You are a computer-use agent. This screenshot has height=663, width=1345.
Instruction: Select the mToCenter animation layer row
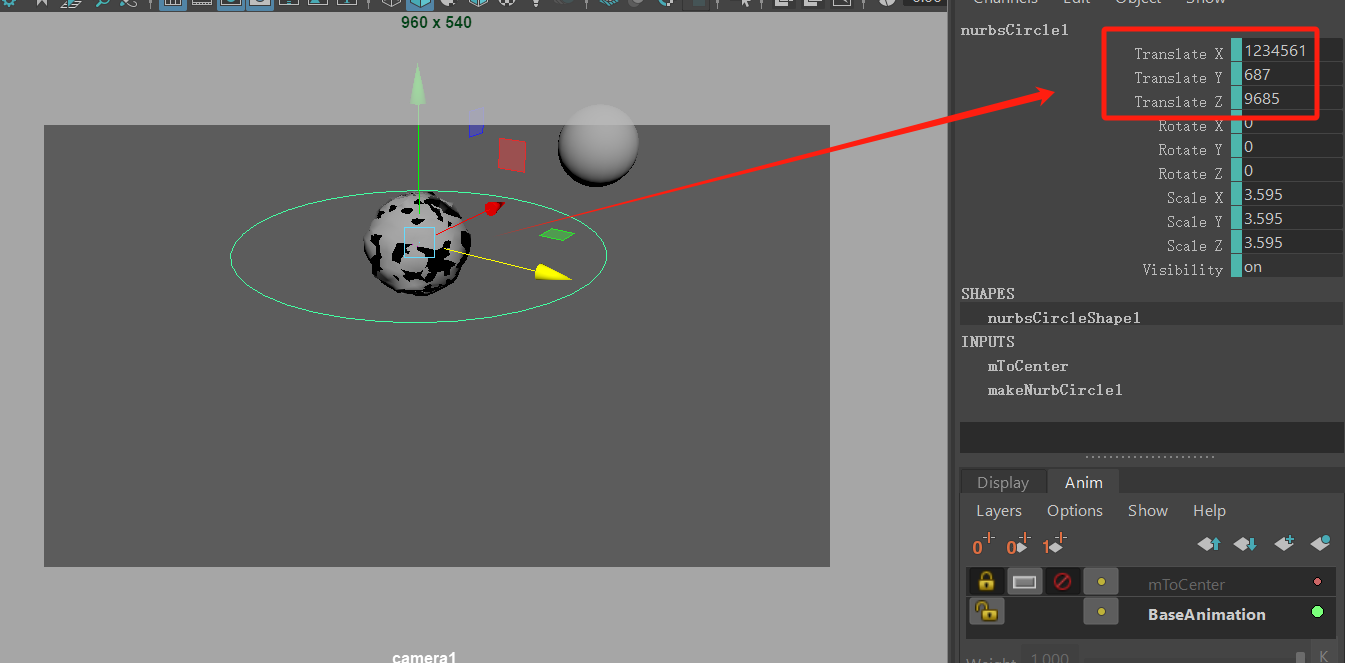[1151, 582]
